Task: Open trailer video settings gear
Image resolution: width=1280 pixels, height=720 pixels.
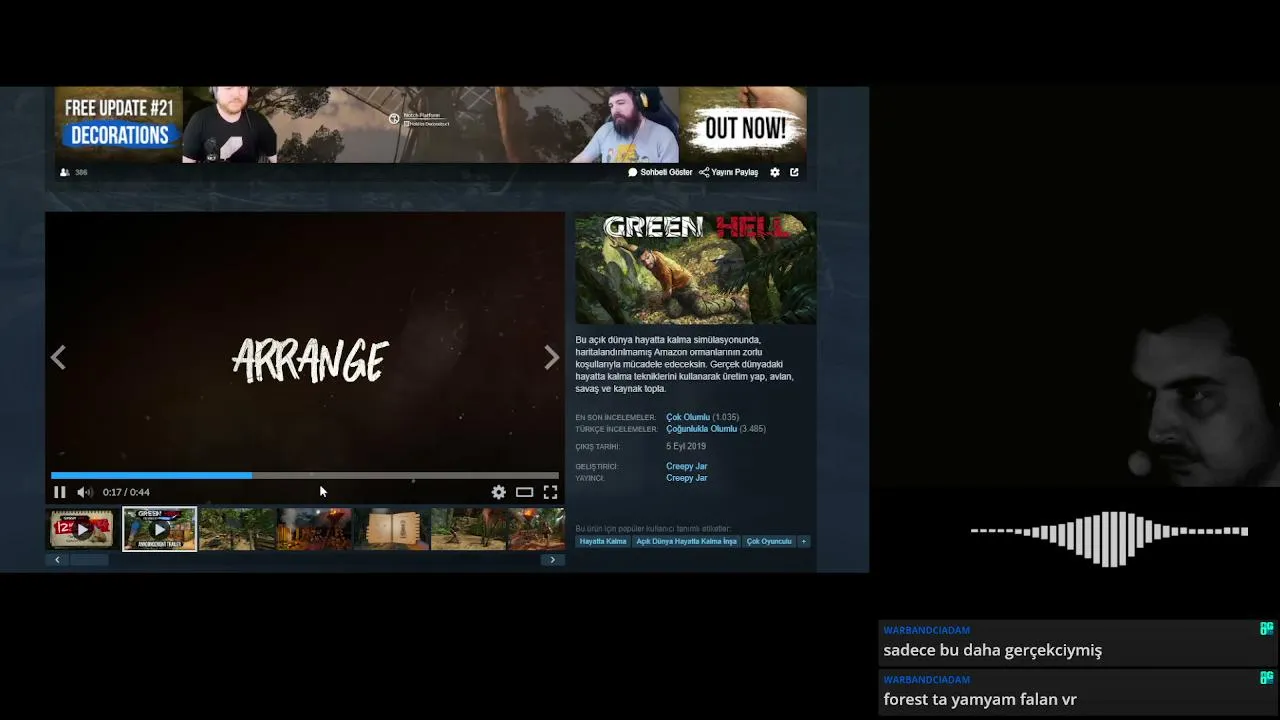Action: pyautogui.click(x=499, y=492)
